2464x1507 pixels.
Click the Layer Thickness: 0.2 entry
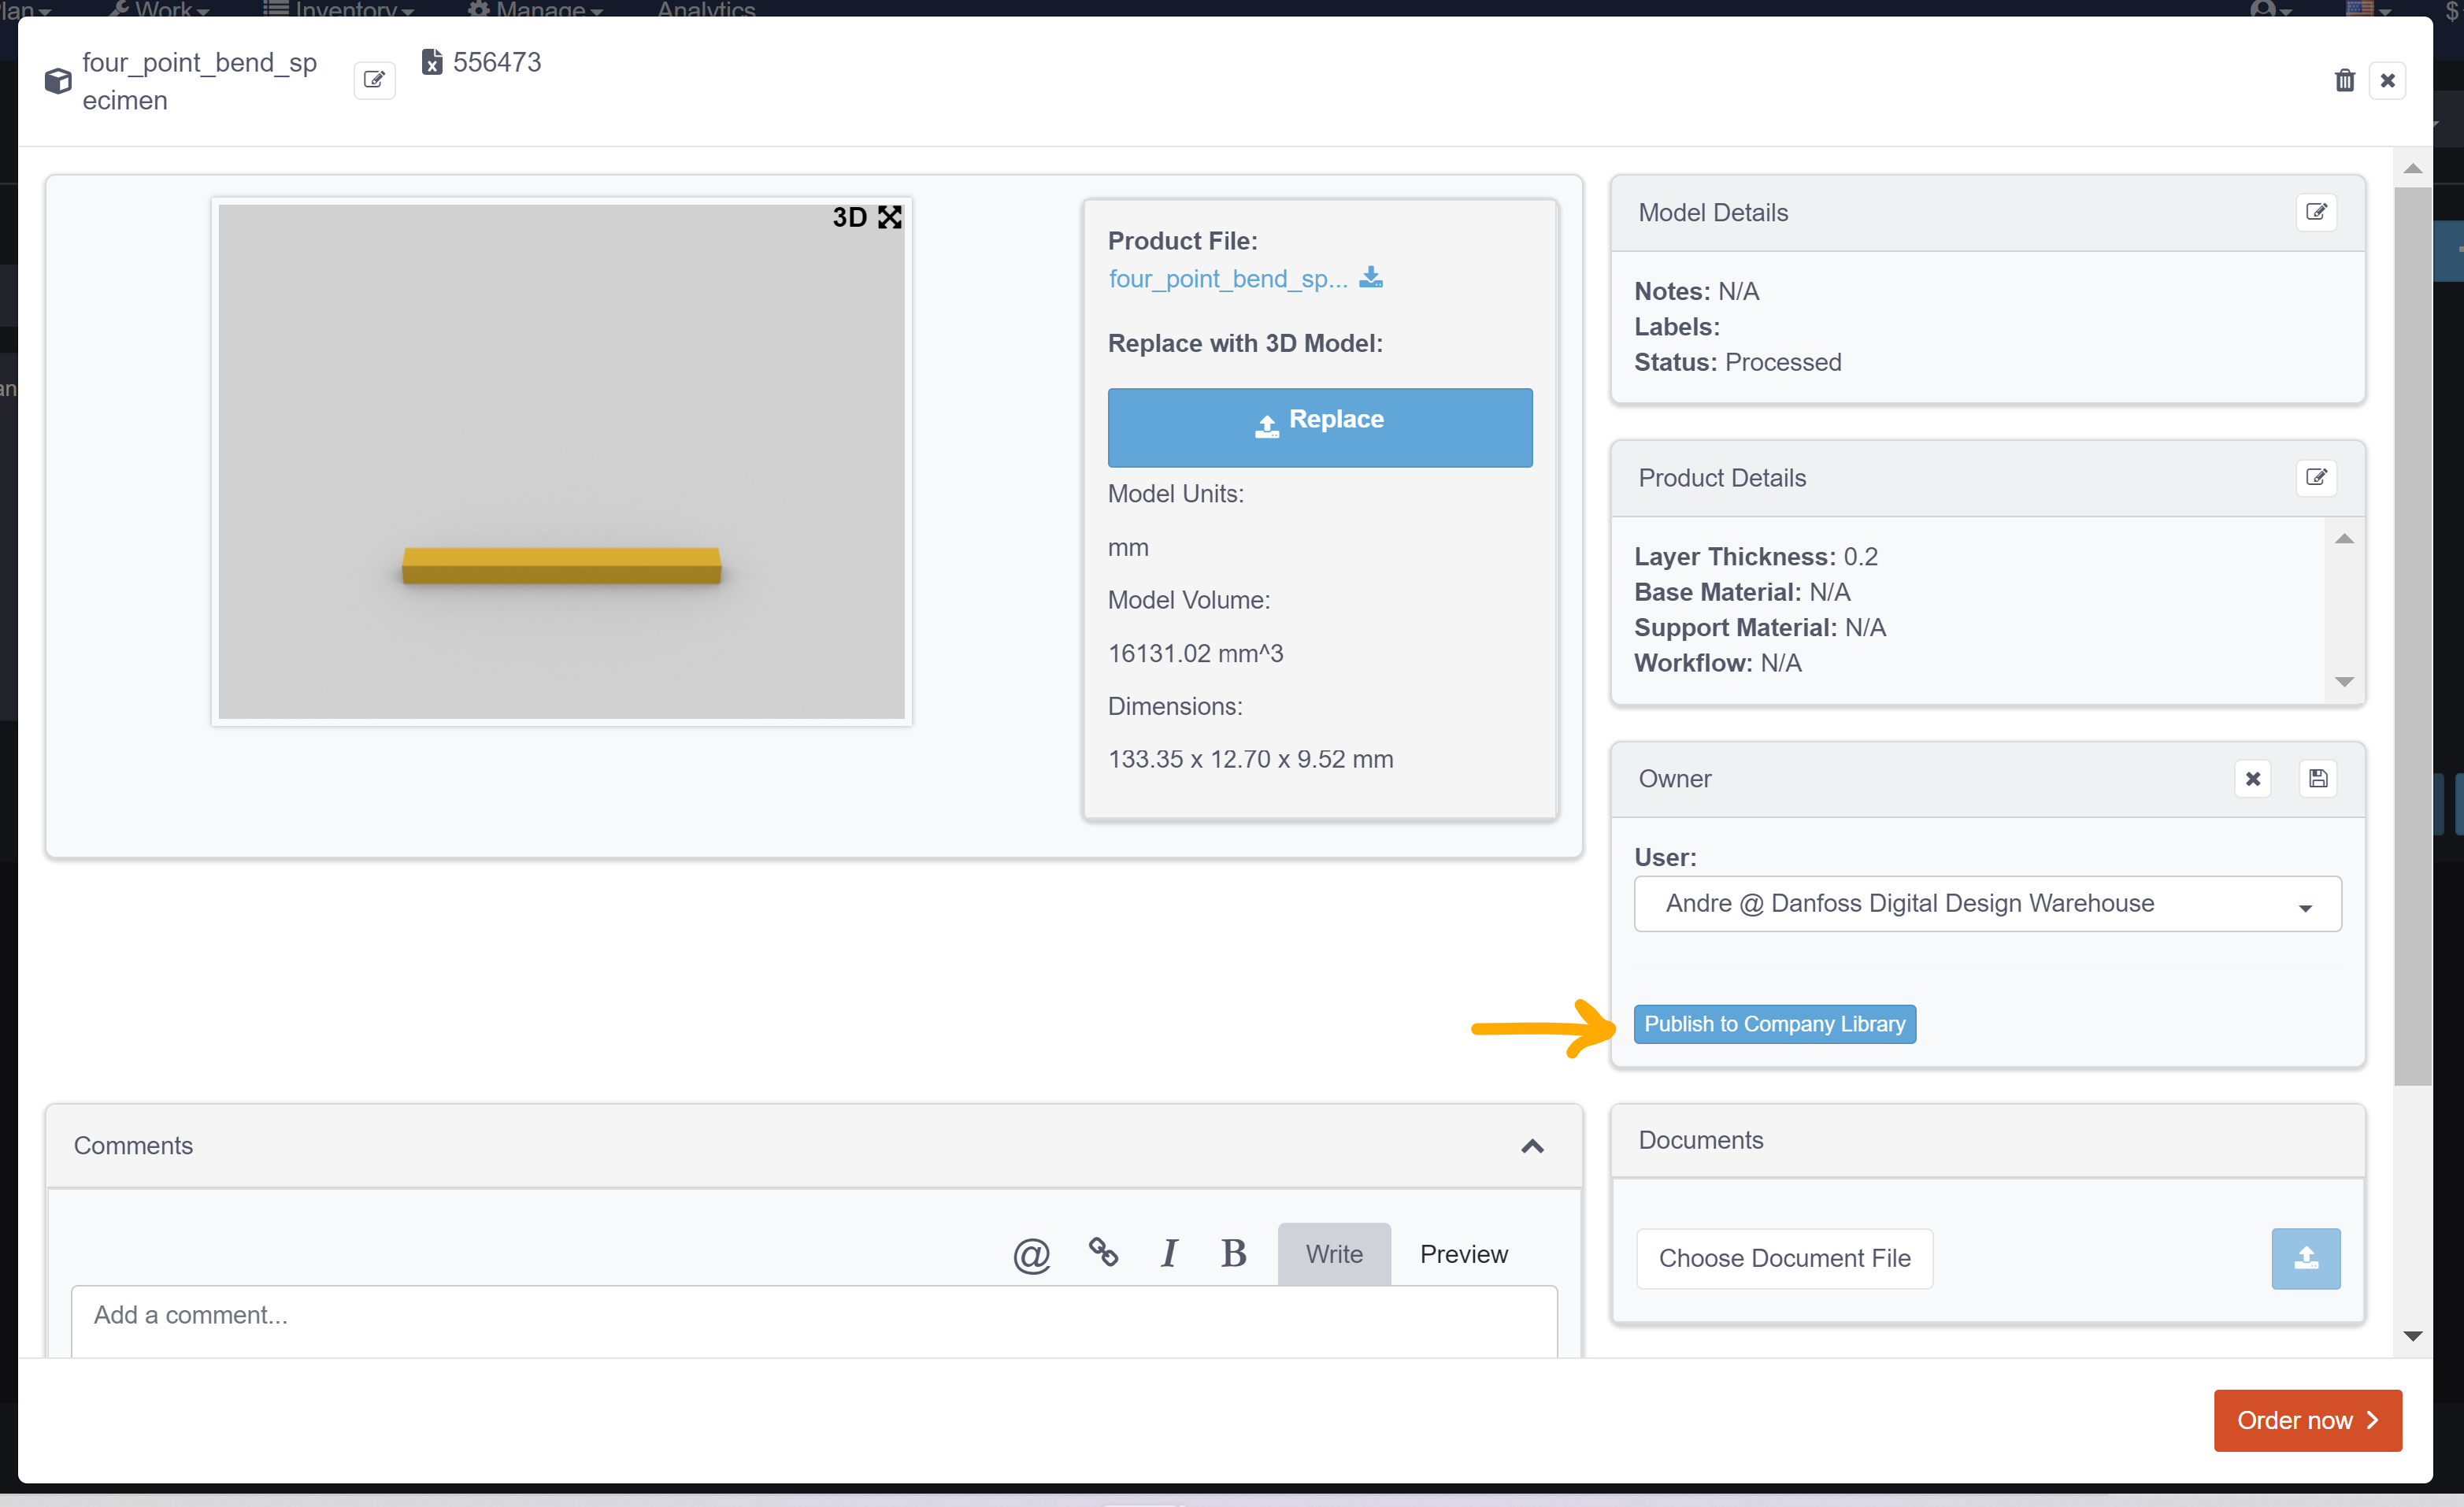[x=1756, y=556]
